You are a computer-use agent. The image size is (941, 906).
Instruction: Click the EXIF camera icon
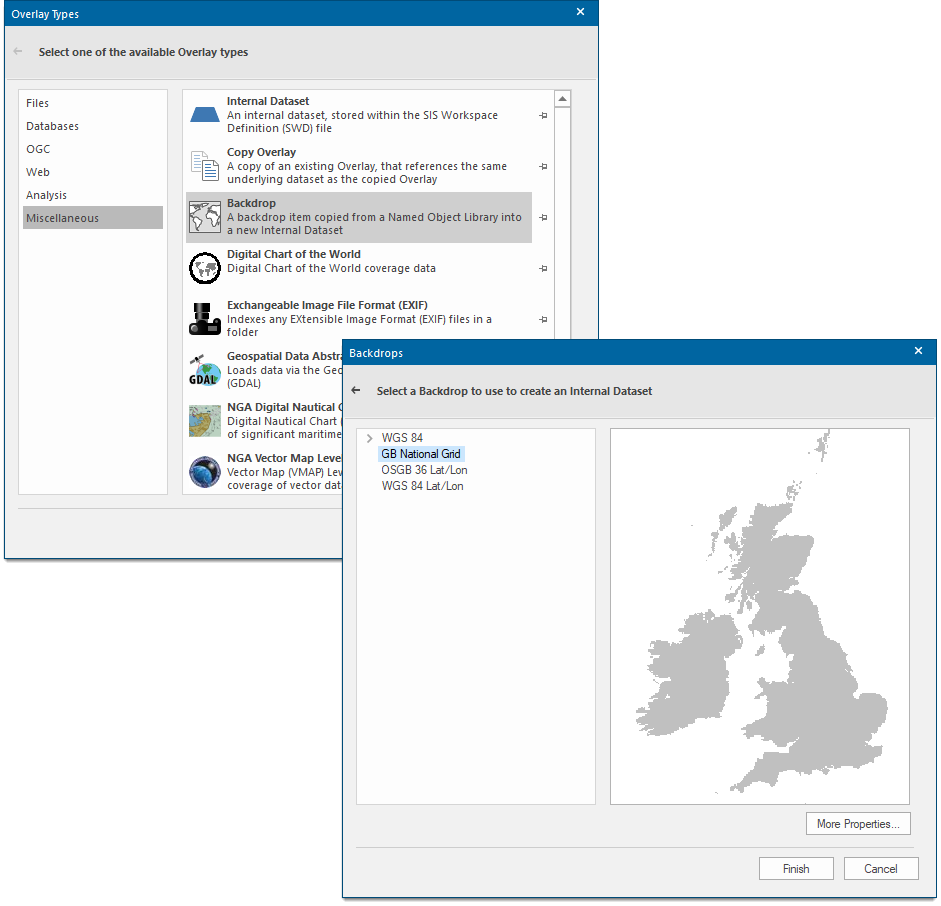coord(205,319)
